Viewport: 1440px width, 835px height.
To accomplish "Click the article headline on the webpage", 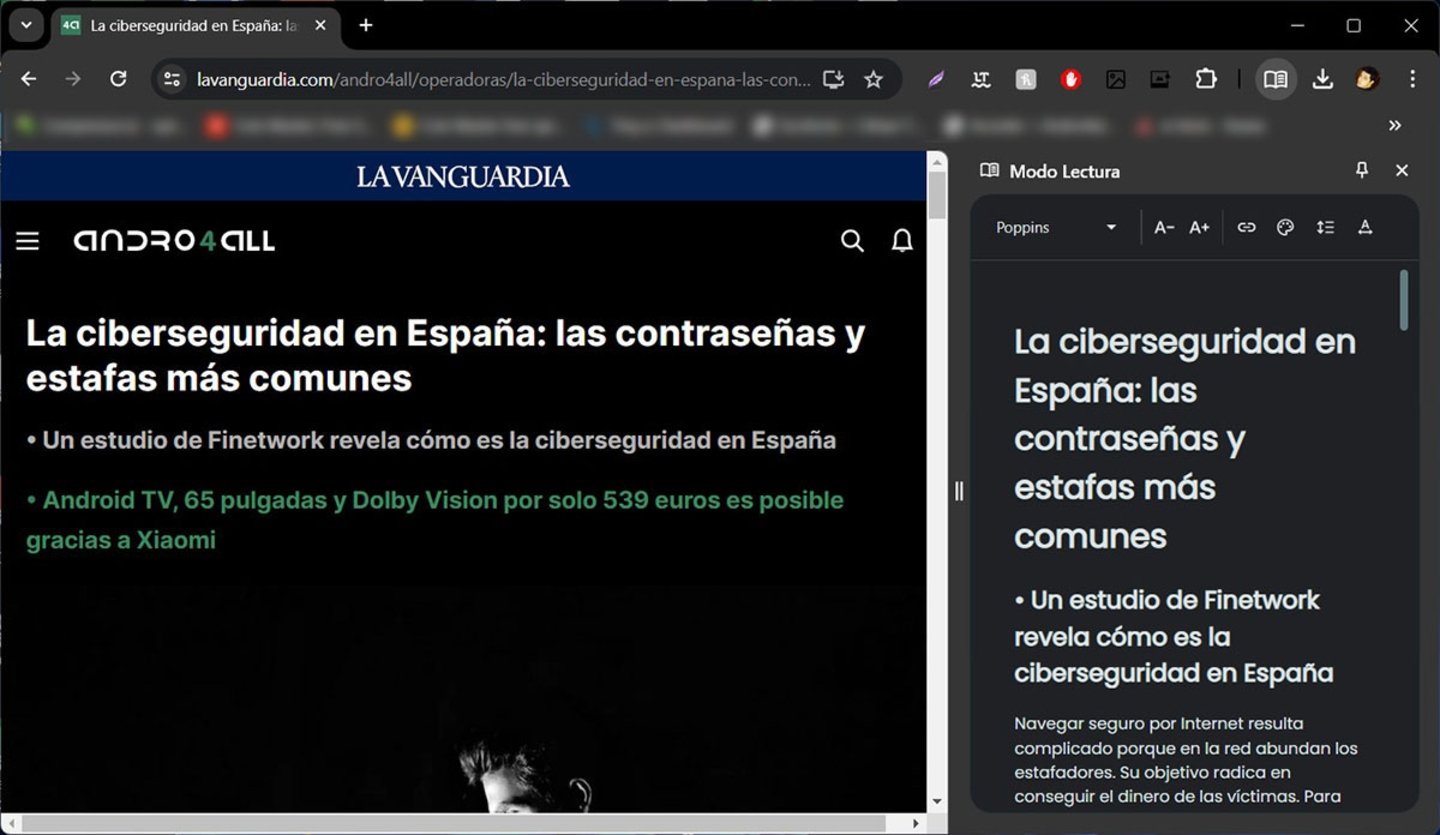I will tap(445, 355).
